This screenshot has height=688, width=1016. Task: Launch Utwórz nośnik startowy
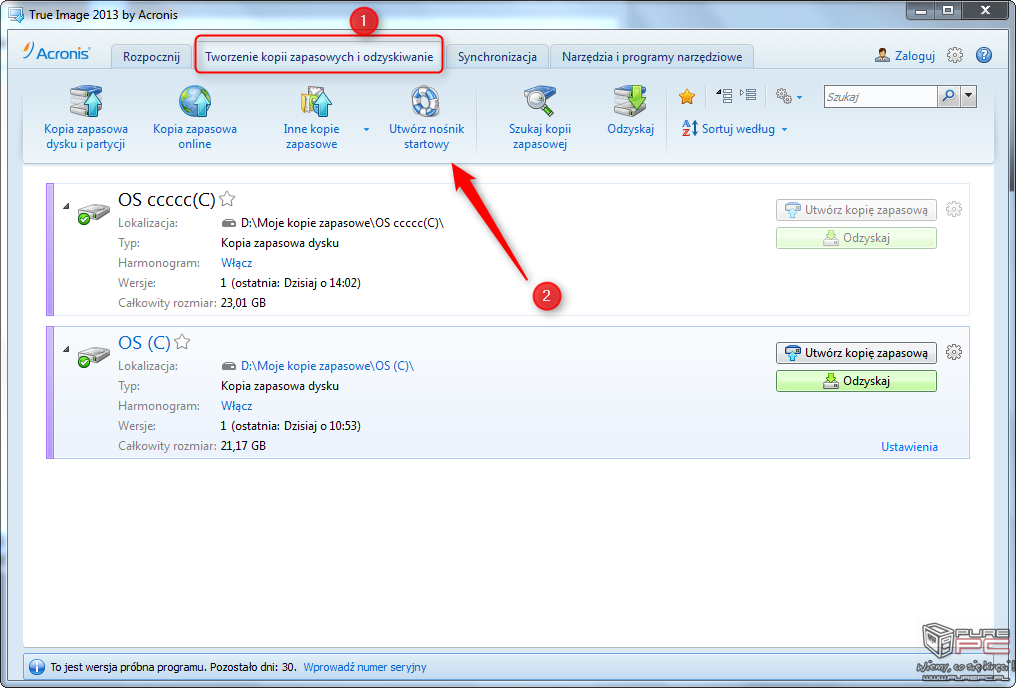click(x=426, y=117)
